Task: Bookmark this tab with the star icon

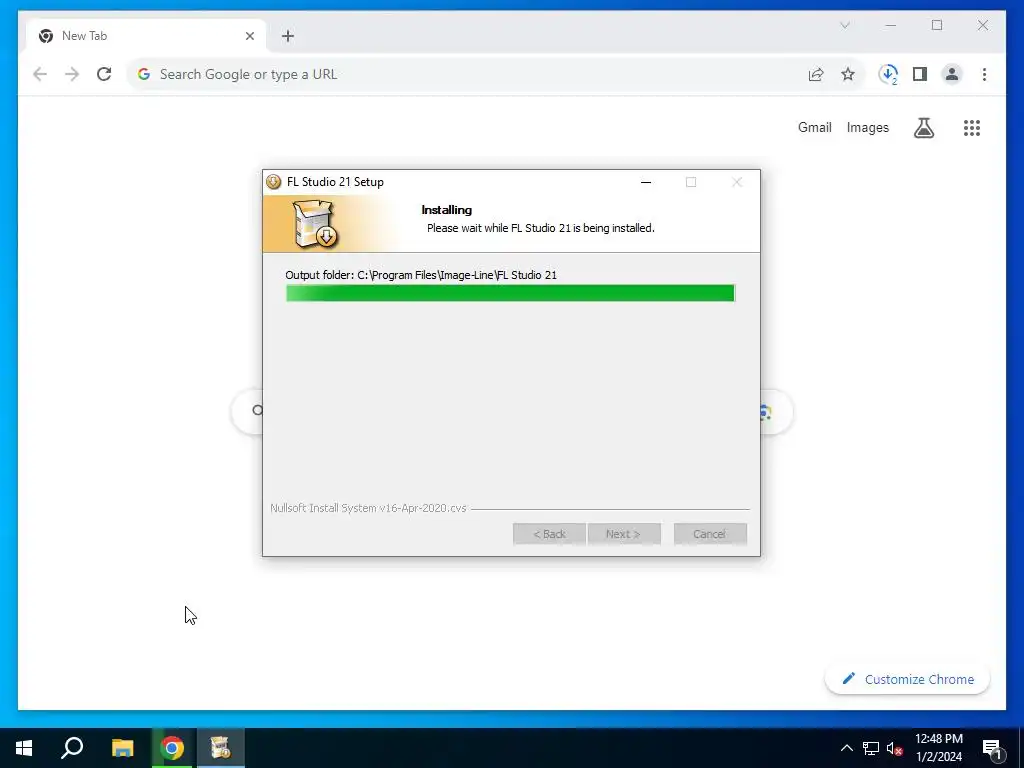Action: click(x=848, y=74)
